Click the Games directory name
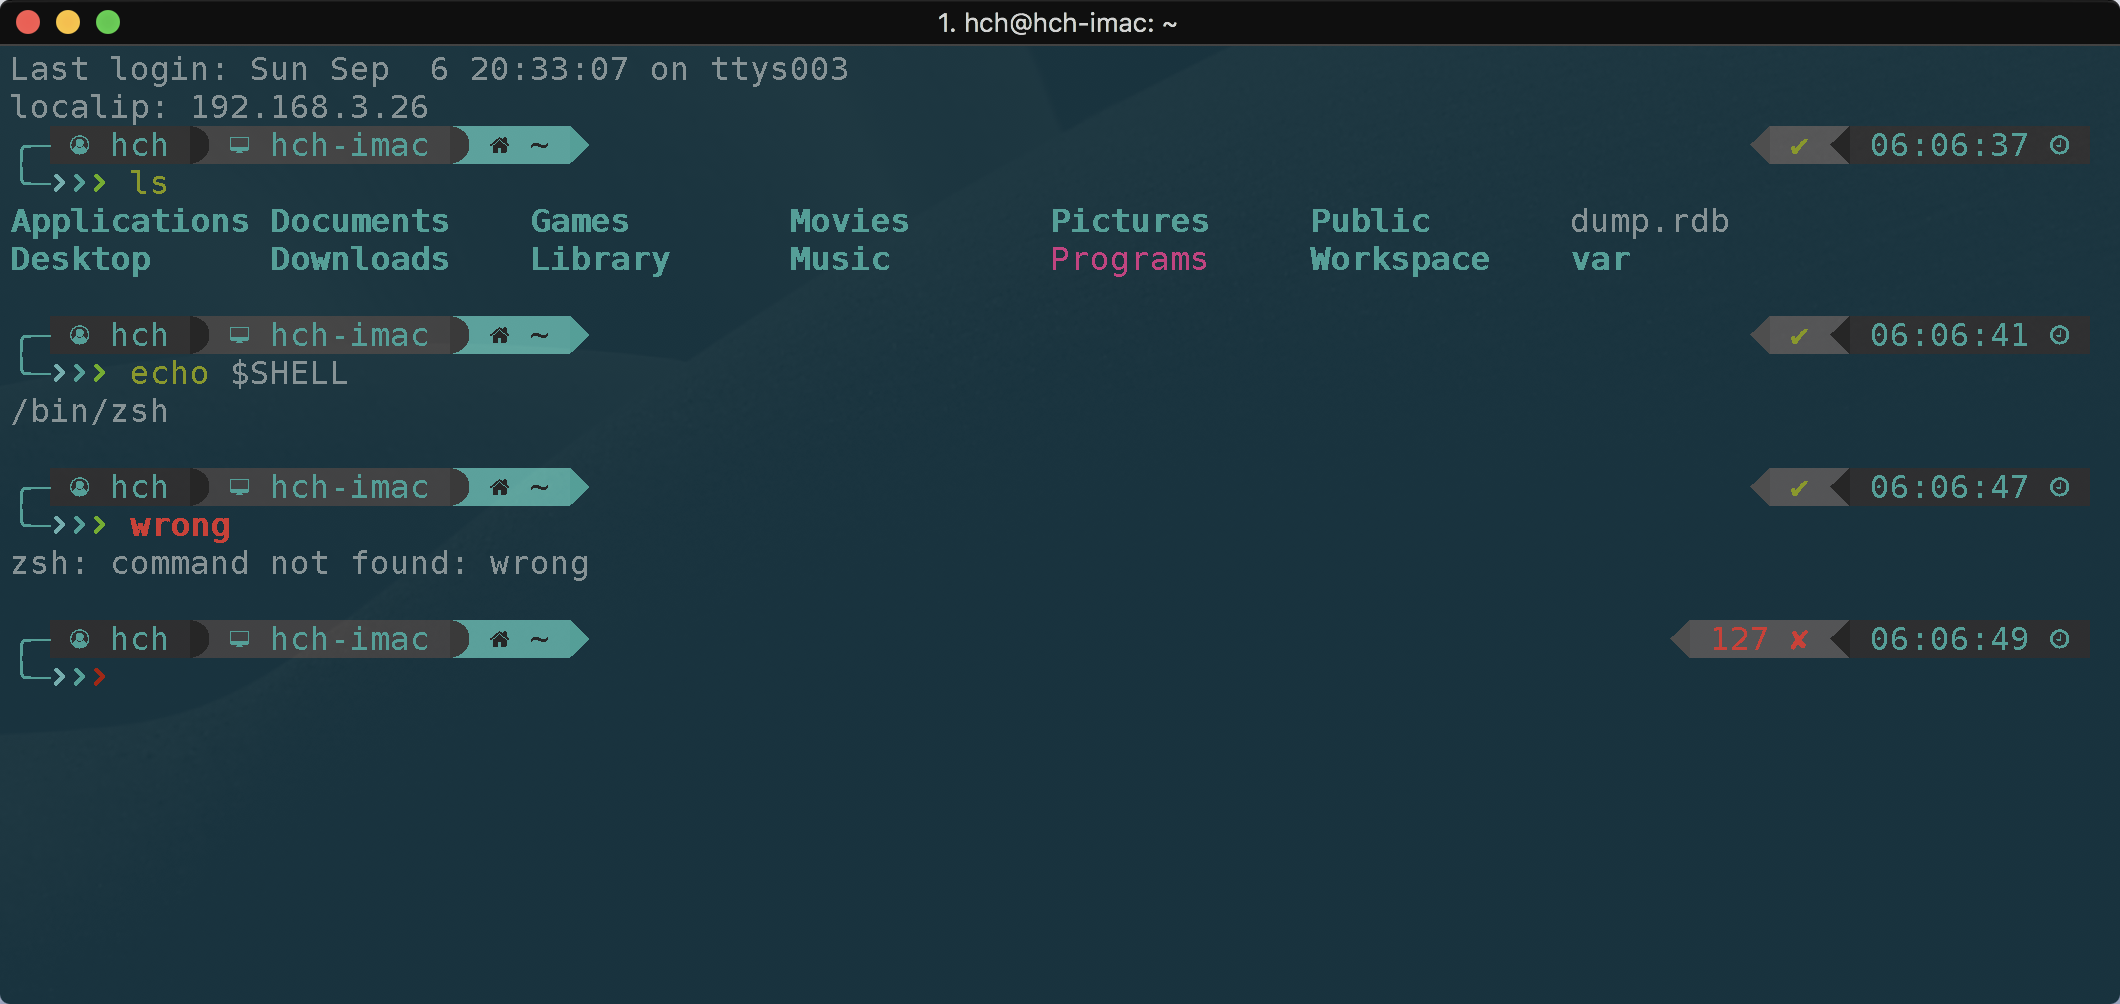The image size is (2120, 1004). point(580,221)
